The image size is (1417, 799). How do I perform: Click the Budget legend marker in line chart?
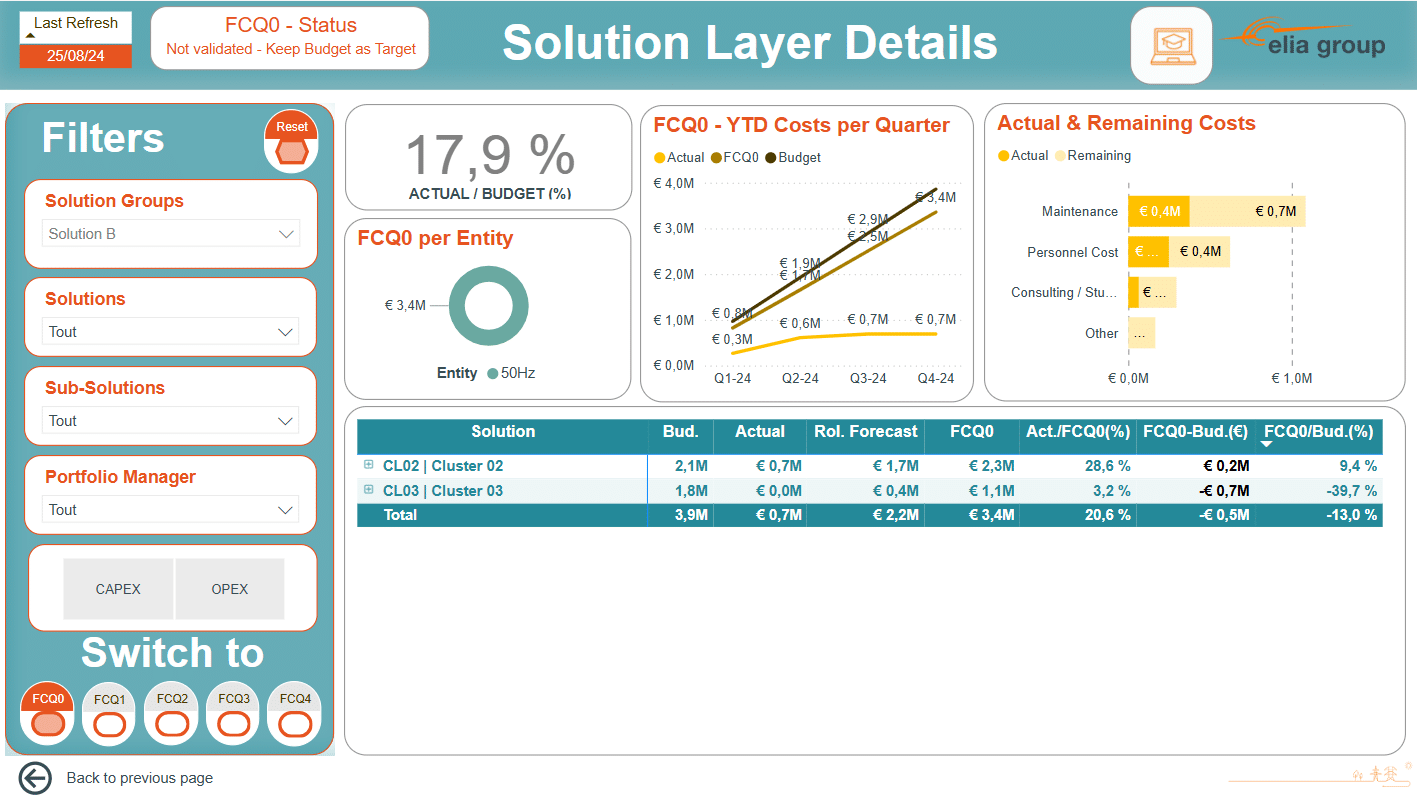[771, 158]
